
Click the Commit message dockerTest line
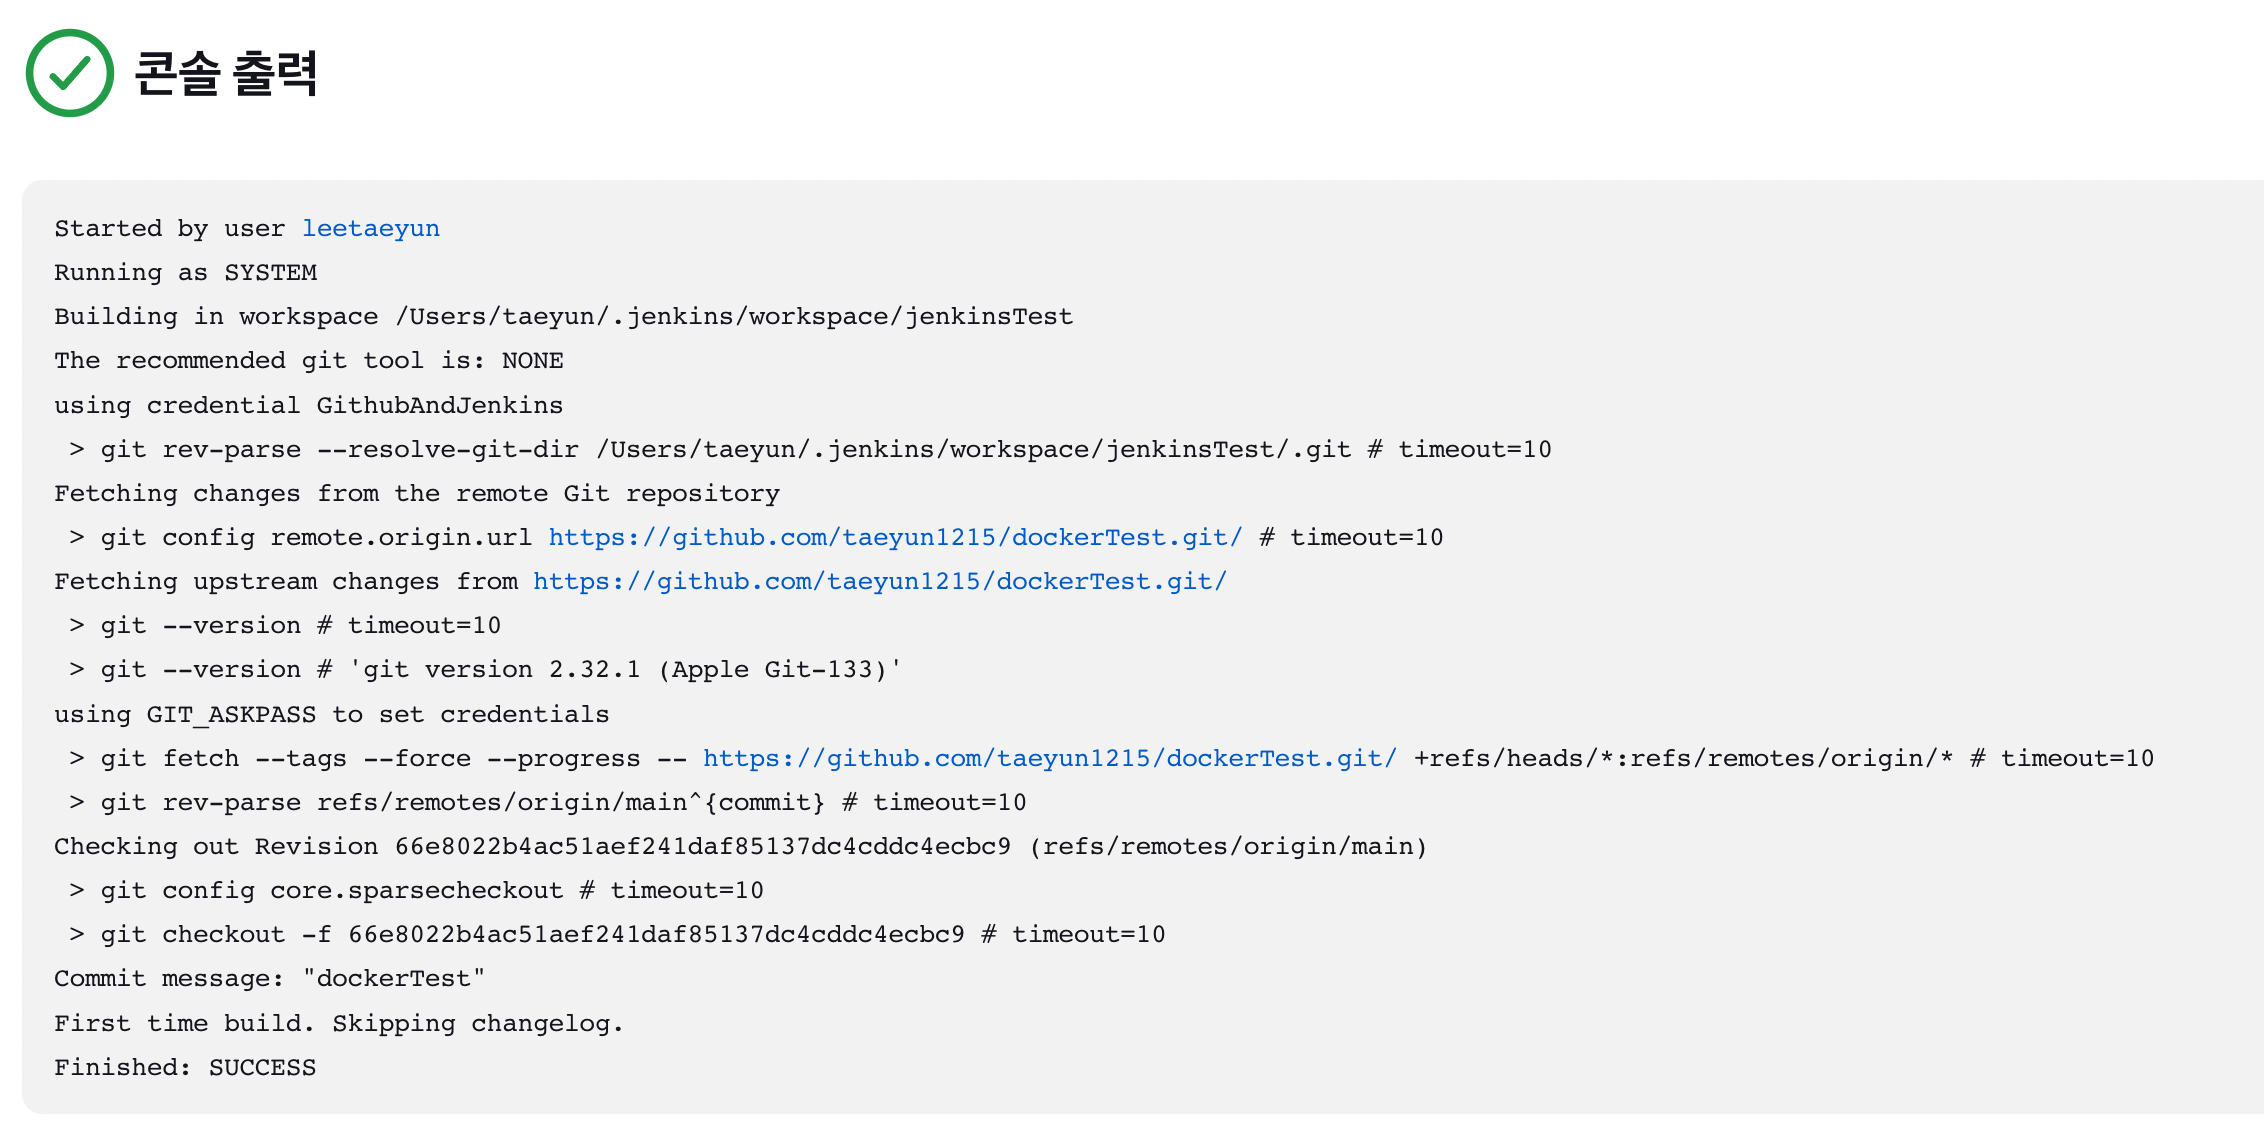point(269,979)
